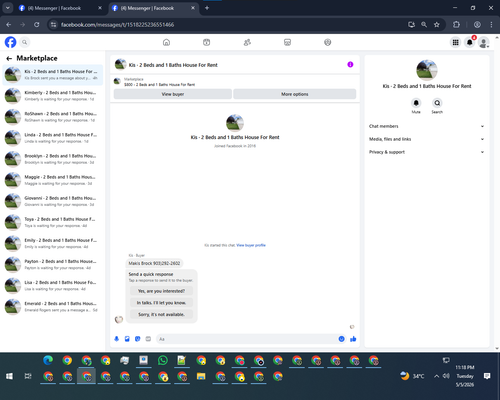
Task: Open the Friends icon in top navigation
Action: click(247, 42)
